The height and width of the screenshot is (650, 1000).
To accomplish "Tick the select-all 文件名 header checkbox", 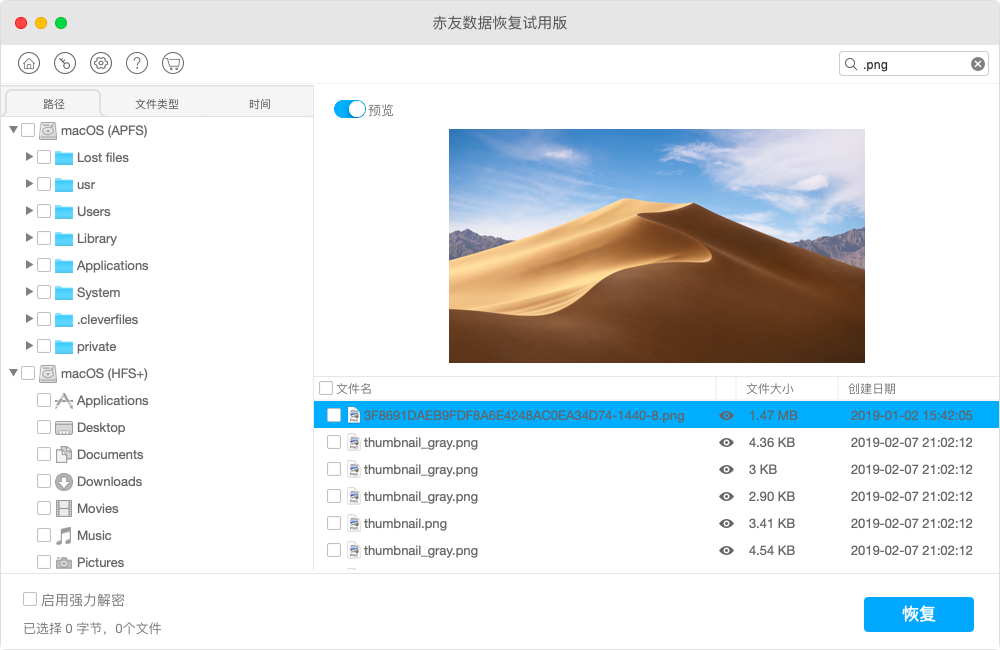I will pyautogui.click(x=326, y=388).
